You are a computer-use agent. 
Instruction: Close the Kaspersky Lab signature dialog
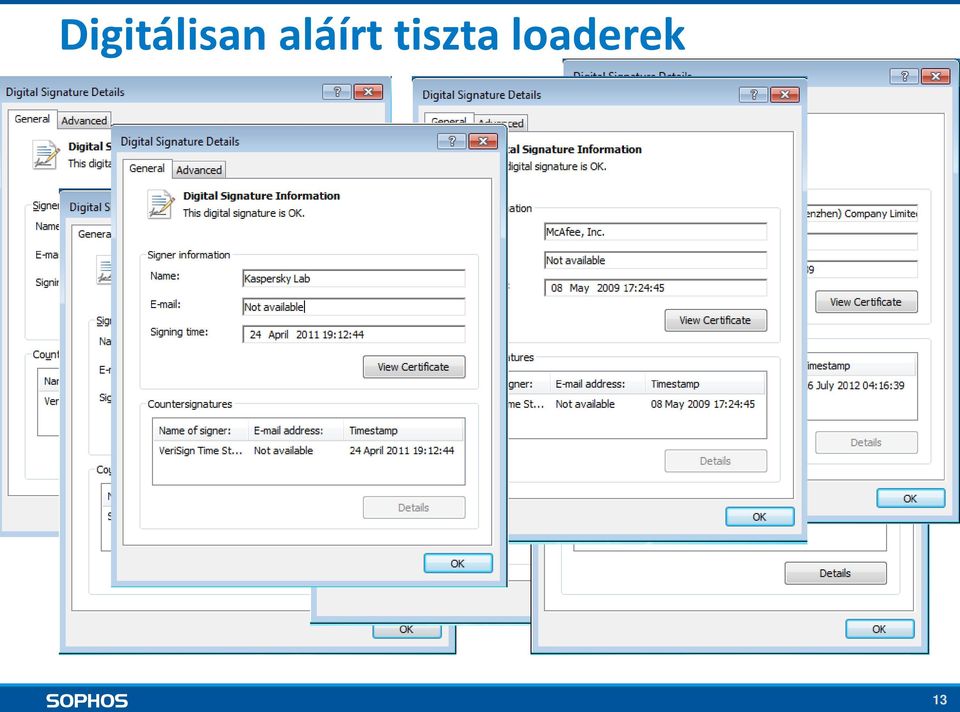coord(483,141)
